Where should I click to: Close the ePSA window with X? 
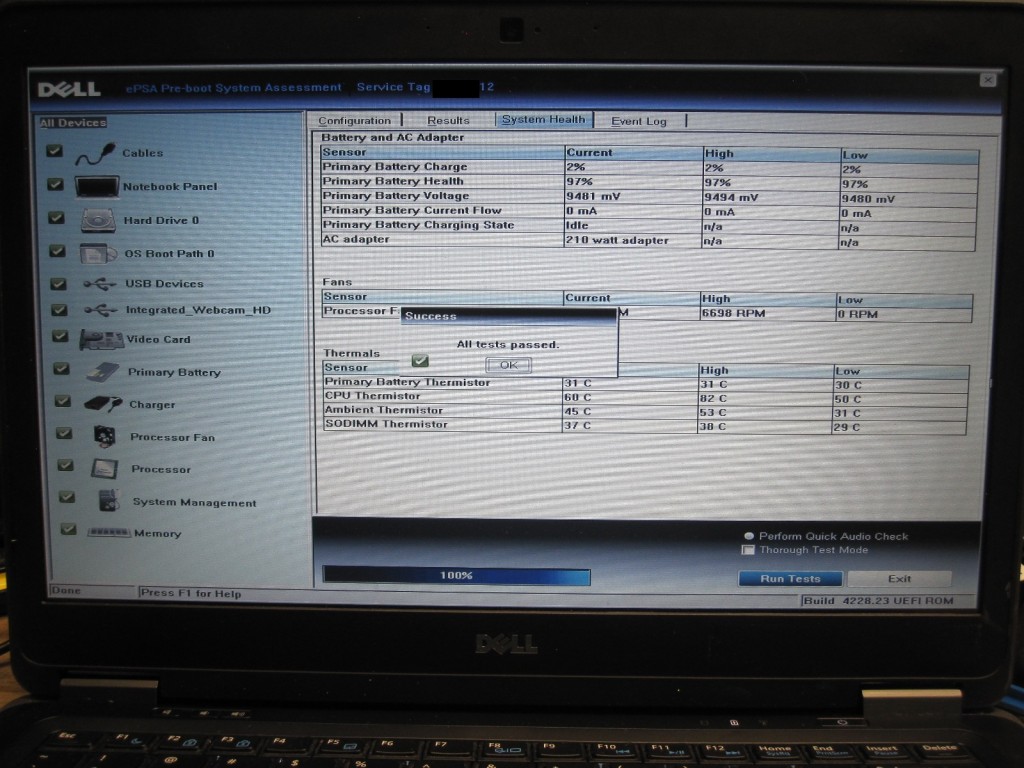tap(987, 80)
